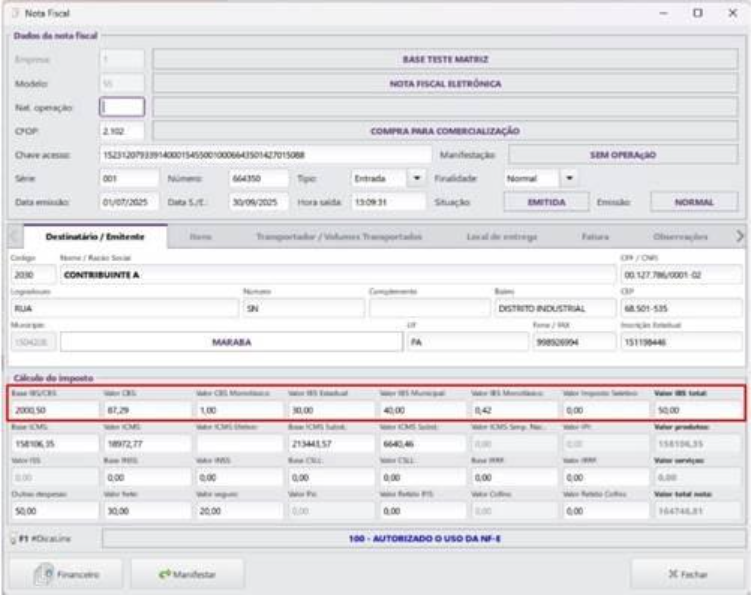Click the Fone / FAX field

pos(574,342)
